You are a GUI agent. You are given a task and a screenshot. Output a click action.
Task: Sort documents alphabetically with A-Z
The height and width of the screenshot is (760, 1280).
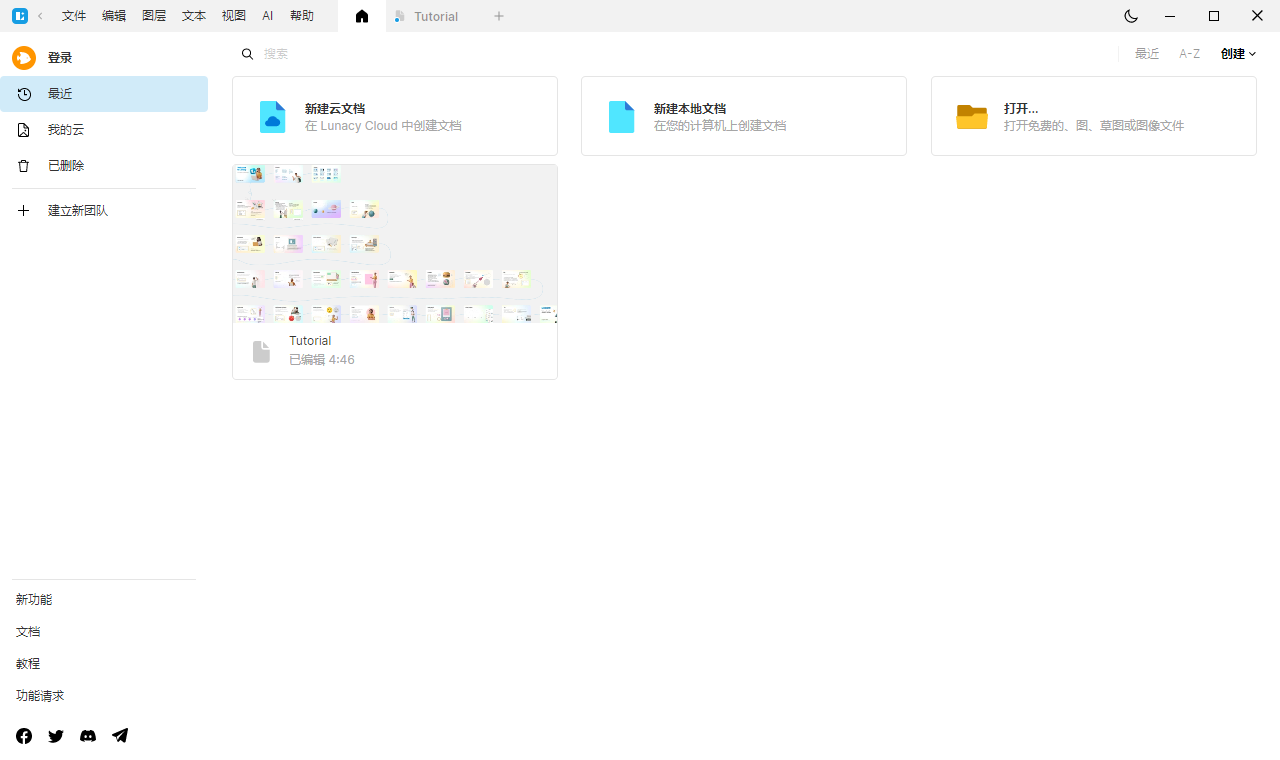[1189, 53]
